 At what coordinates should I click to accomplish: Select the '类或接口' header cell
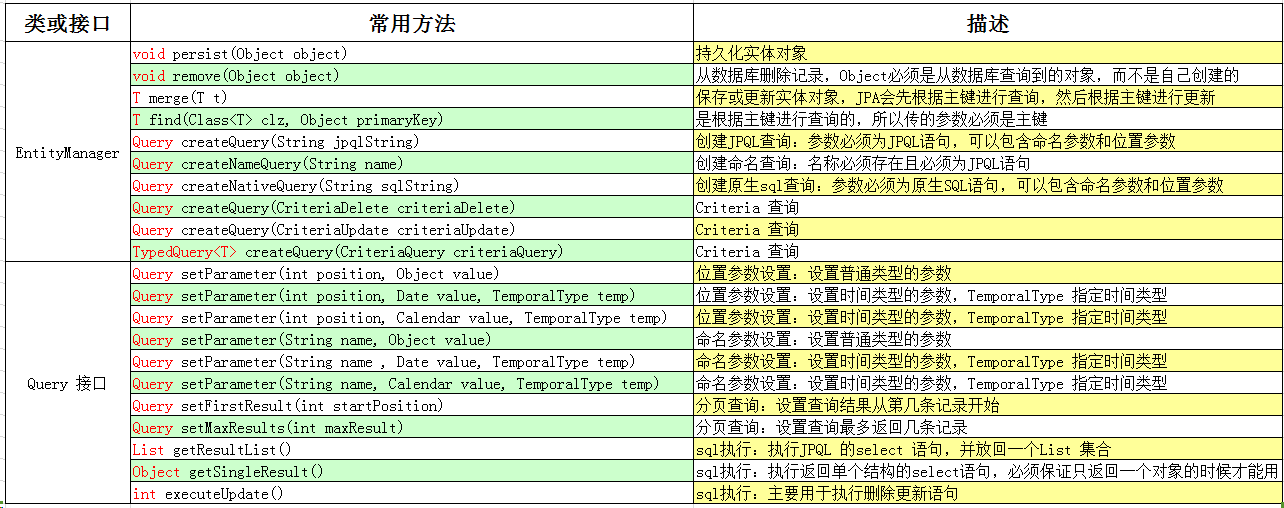coord(67,24)
